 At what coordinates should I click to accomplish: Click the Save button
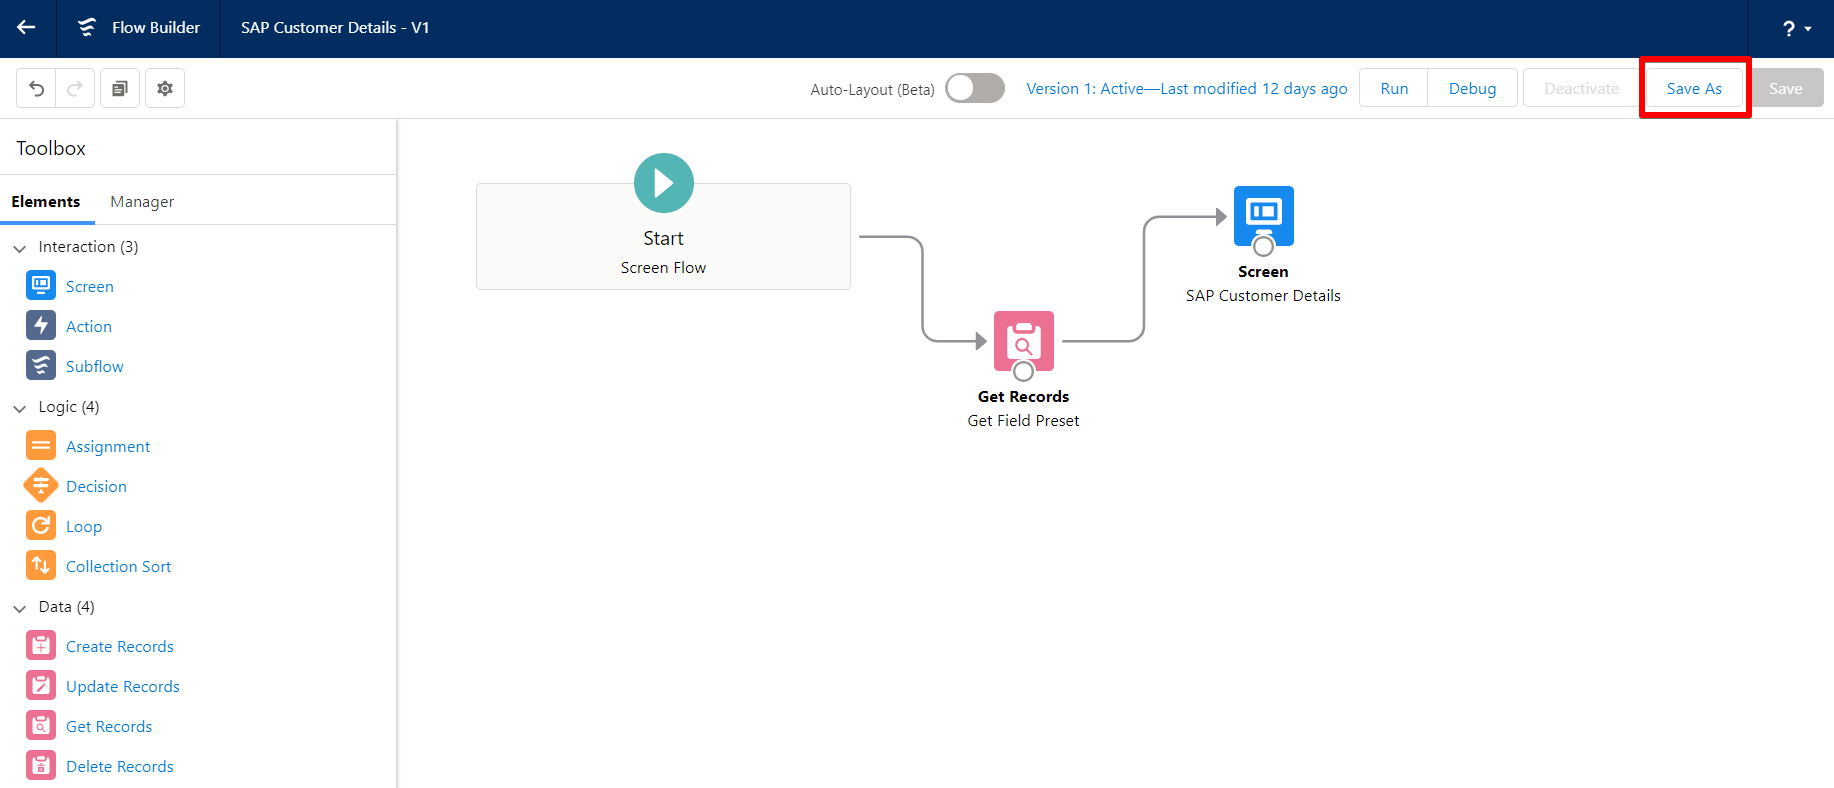1785,88
